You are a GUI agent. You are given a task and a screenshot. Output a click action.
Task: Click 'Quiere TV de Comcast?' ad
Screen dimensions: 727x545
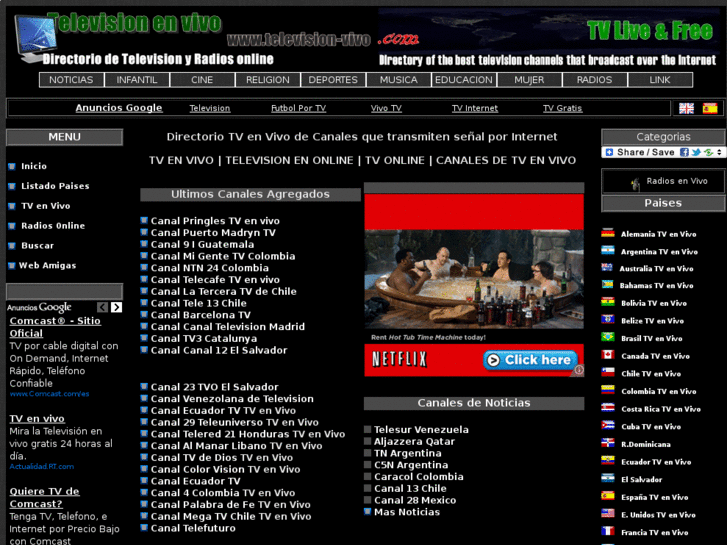[x=45, y=498]
